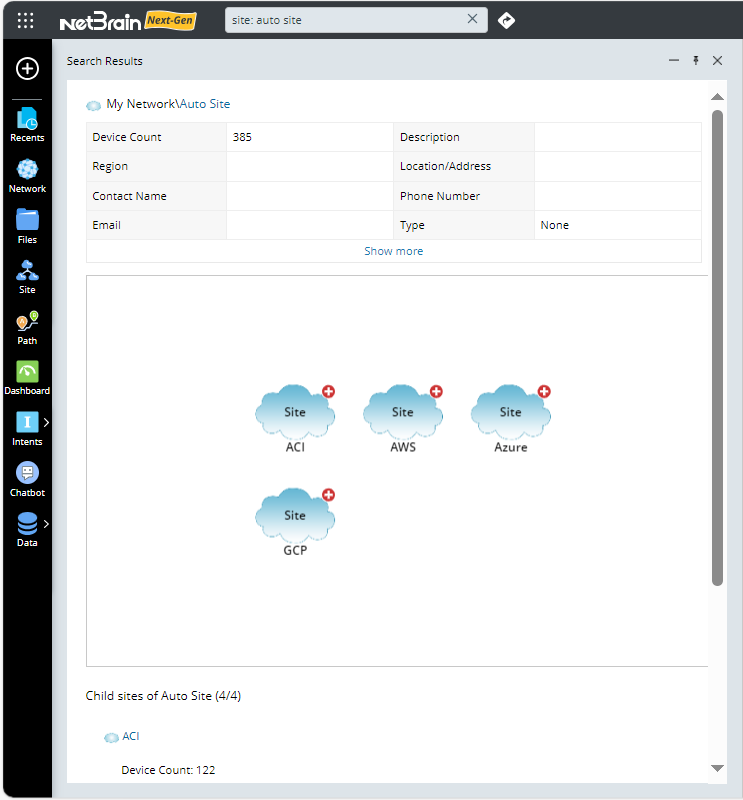Viewport: 743px width, 800px height.
Task: Open Files in the sidebar
Action: pos(27,227)
